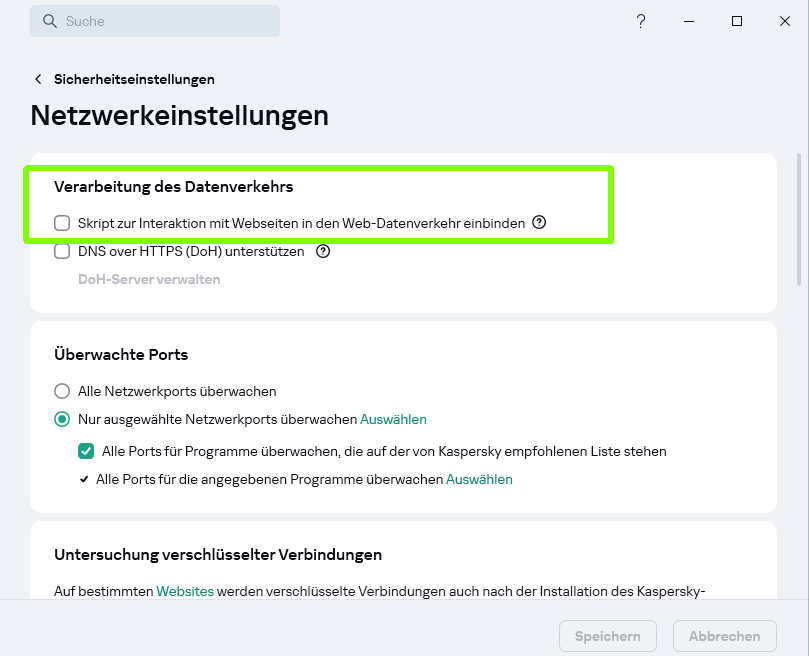Click Untersuchung verschlüsselter Verbindungen heading

pos(218,554)
